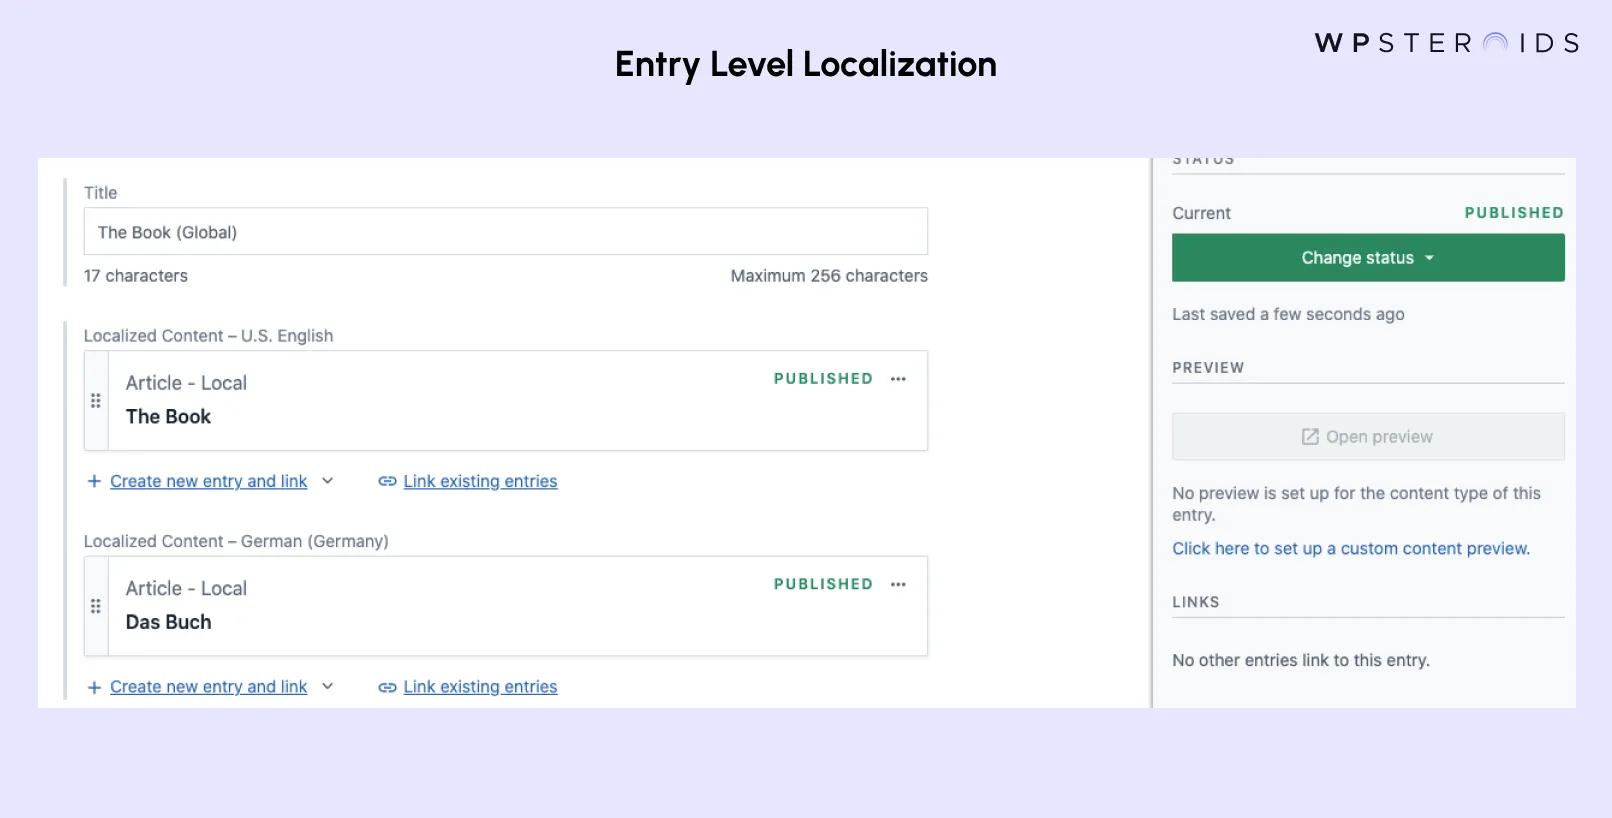The image size is (1612, 818).
Task: Create new entry and link under German
Action: 208,687
